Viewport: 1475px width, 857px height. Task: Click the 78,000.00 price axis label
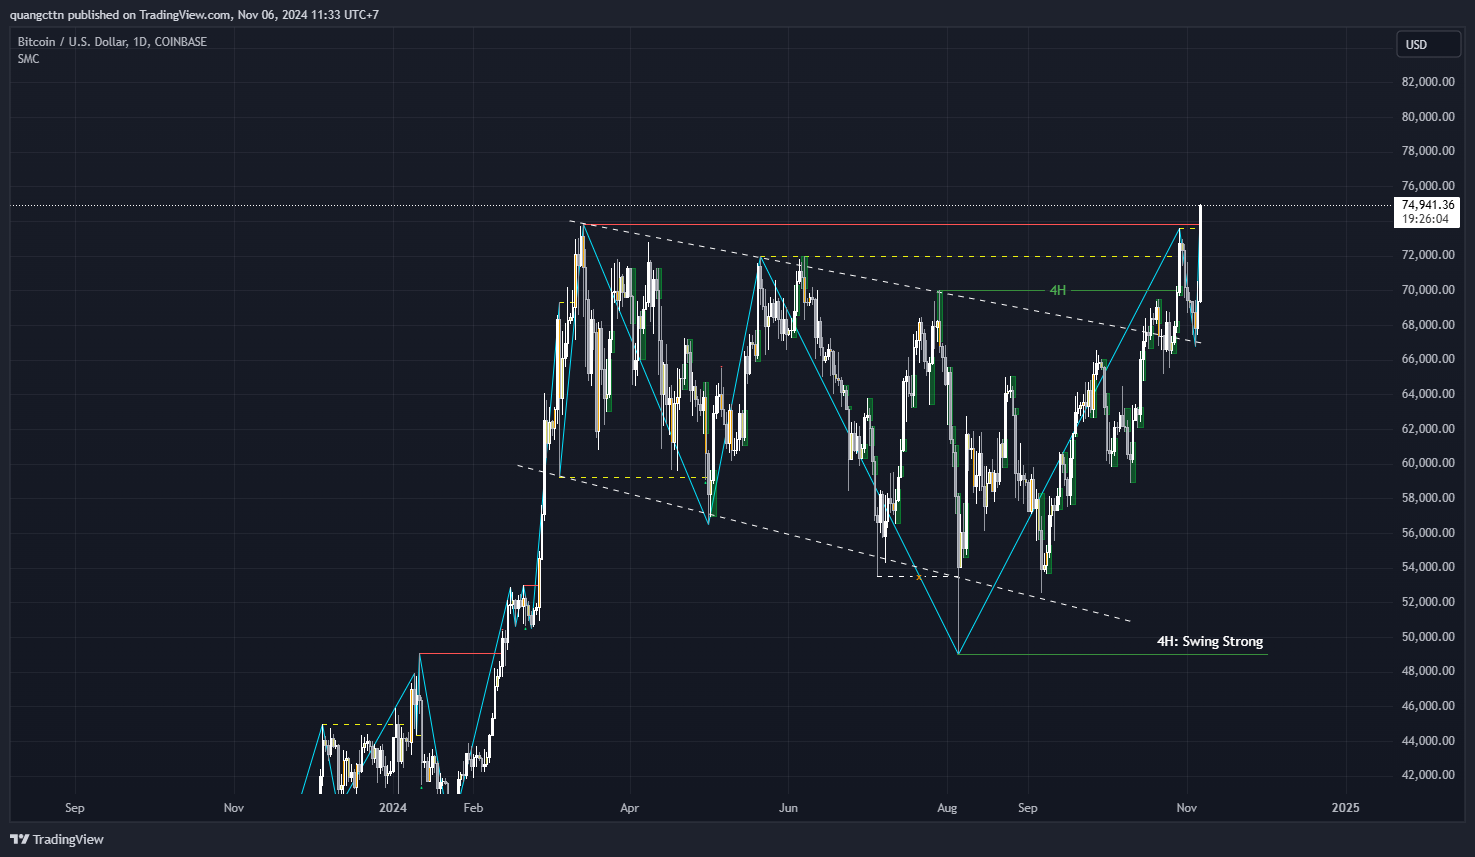1428,151
